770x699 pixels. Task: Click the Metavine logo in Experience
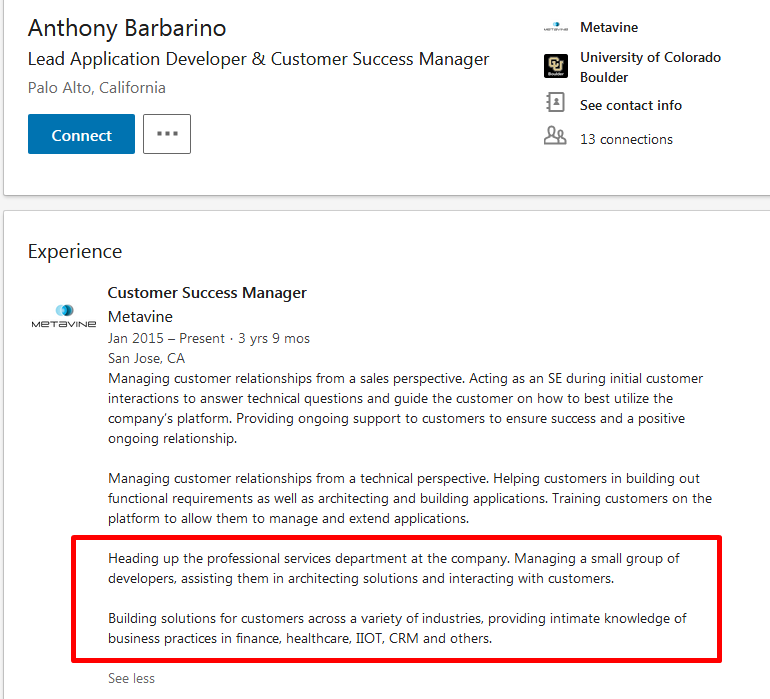point(64,316)
